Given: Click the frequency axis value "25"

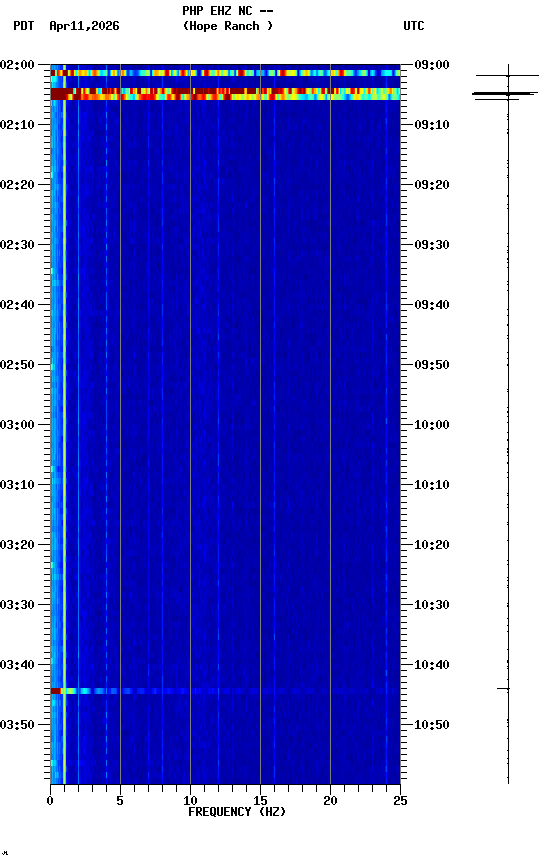Looking at the screenshot, I should (400, 801).
